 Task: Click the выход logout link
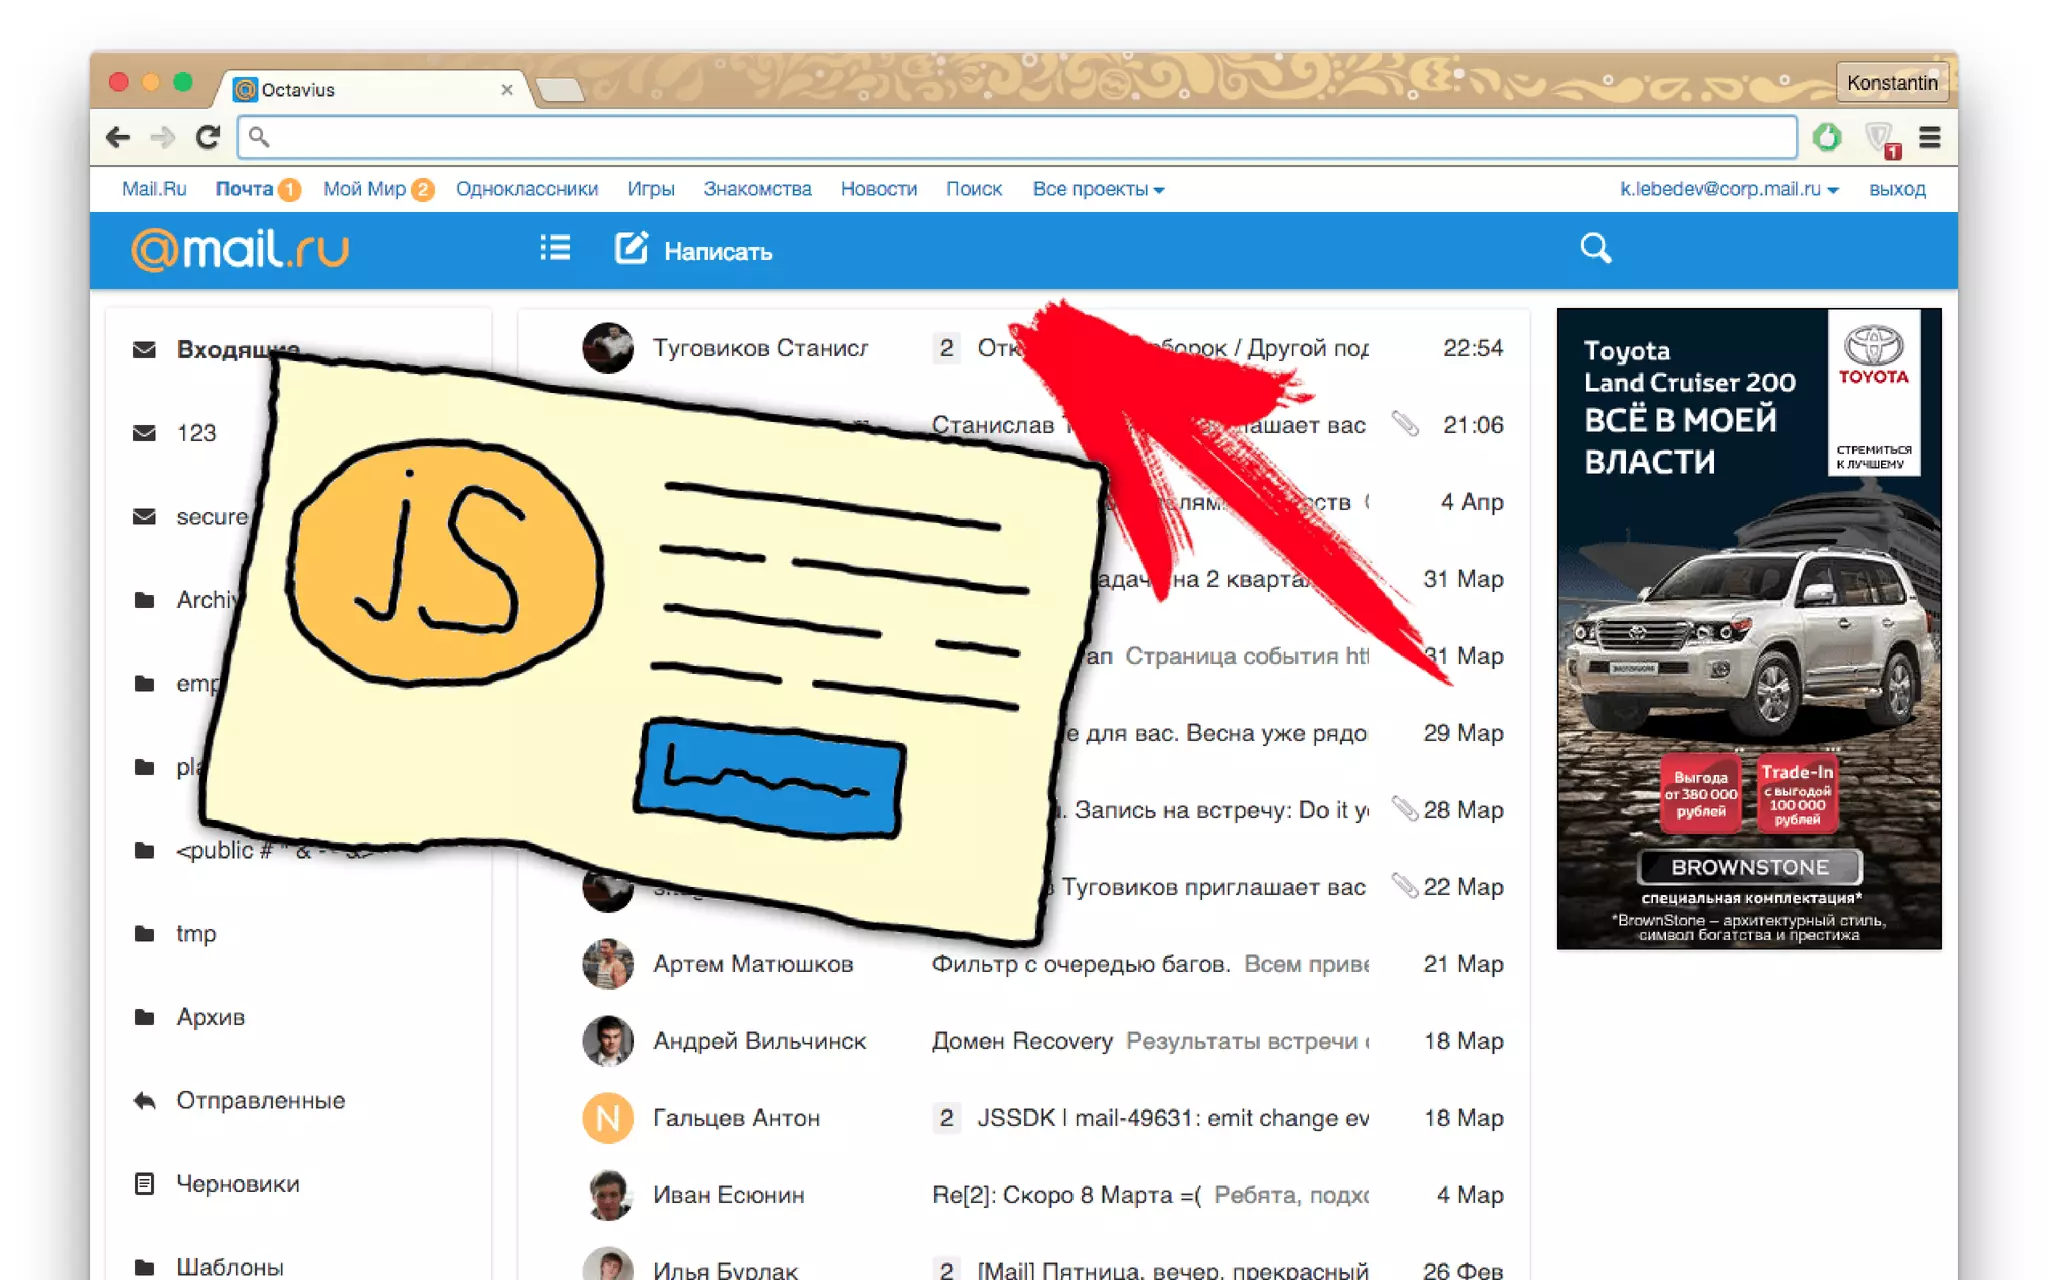[1897, 189]
